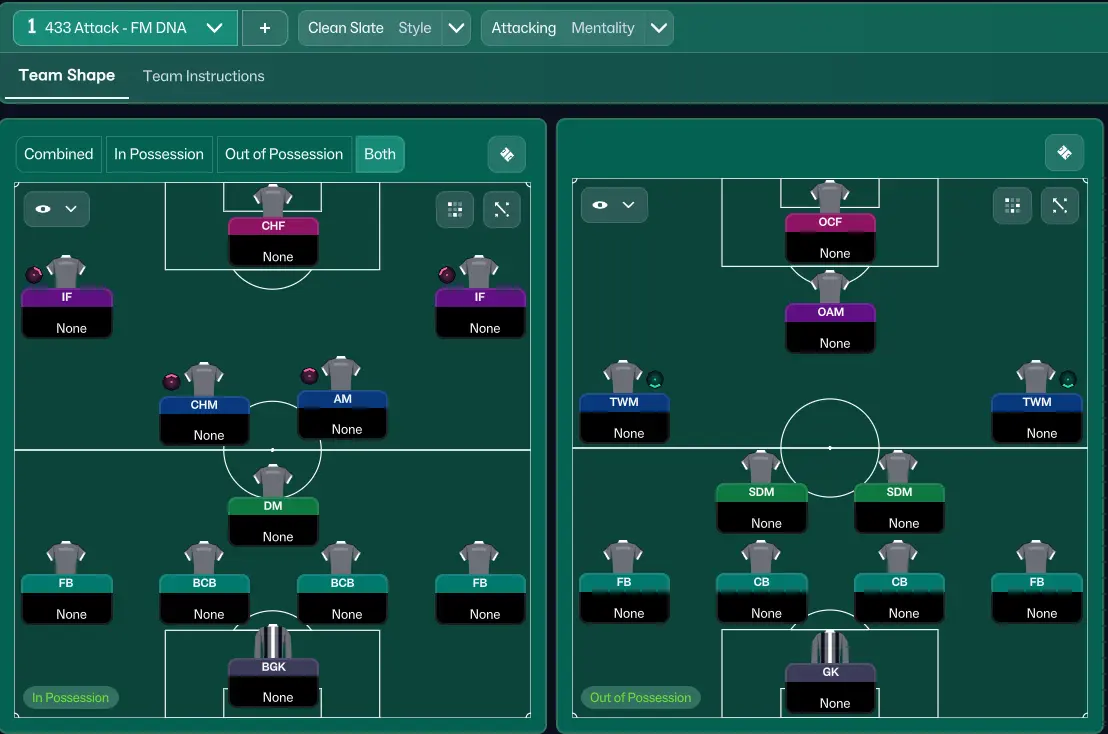1108x734 pixels.
Task: Select the BGK role card
Action: point(273,682)
